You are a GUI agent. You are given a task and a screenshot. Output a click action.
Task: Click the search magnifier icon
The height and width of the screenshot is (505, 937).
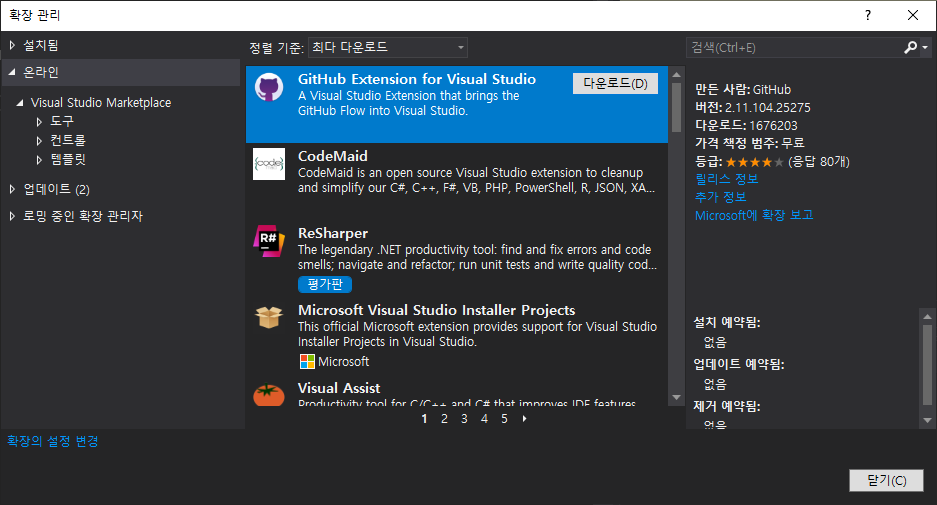coord(910,47)
